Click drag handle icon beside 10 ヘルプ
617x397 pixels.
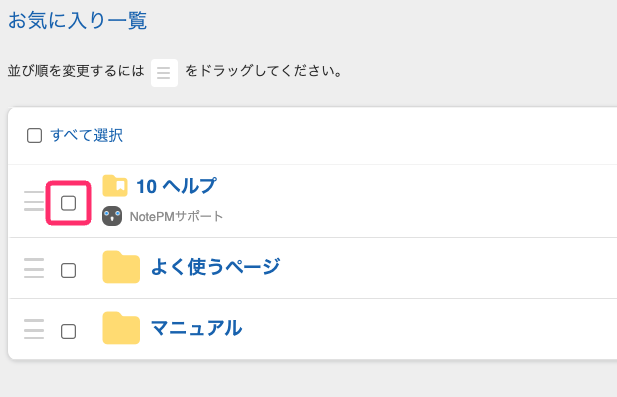tap(34, 201)
